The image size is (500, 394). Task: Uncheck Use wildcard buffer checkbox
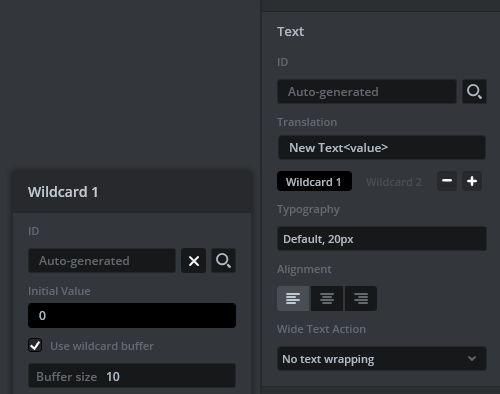[35, 345]
